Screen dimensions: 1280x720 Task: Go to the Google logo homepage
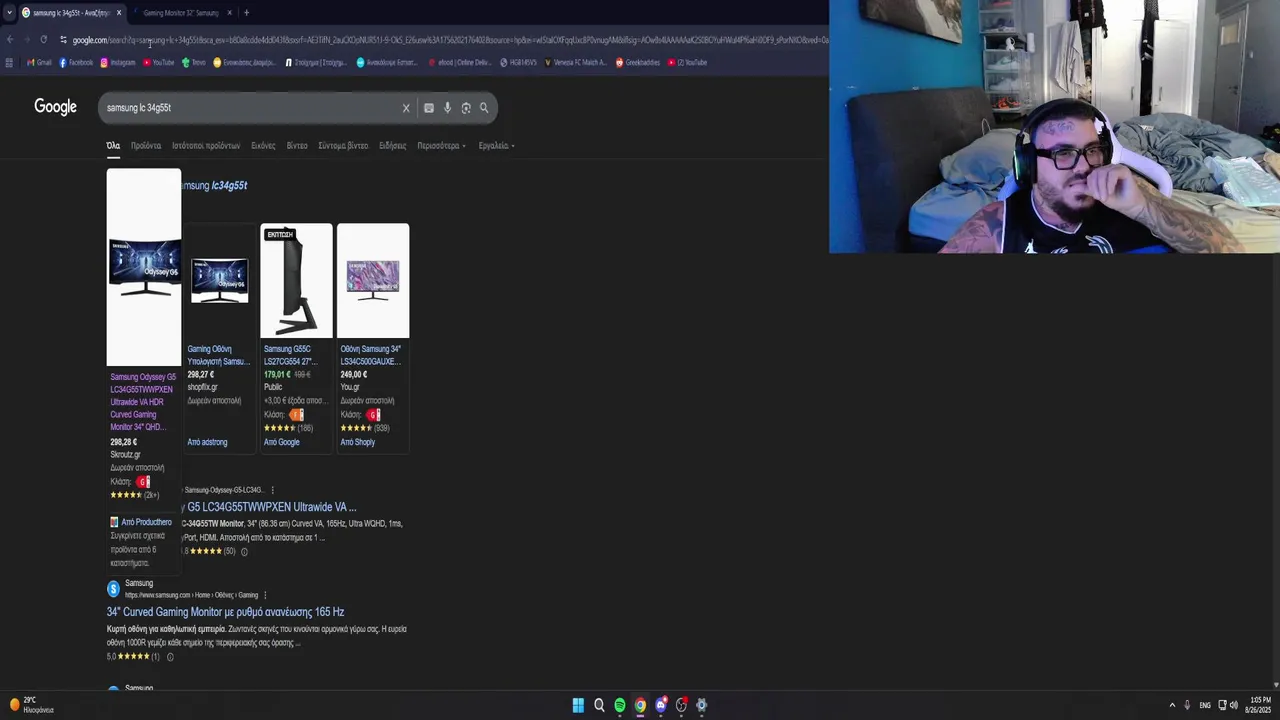click(55, 107)
